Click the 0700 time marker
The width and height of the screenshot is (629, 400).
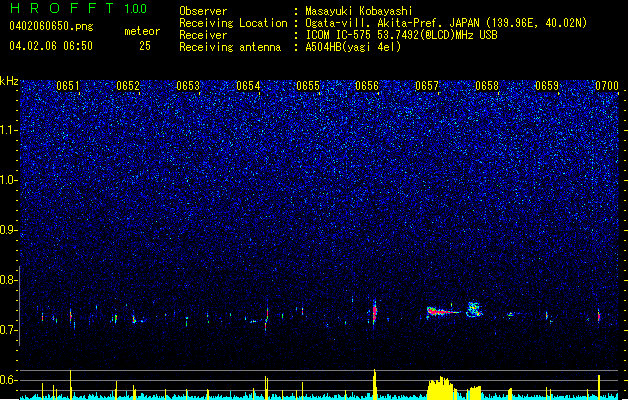click(607, 86)
